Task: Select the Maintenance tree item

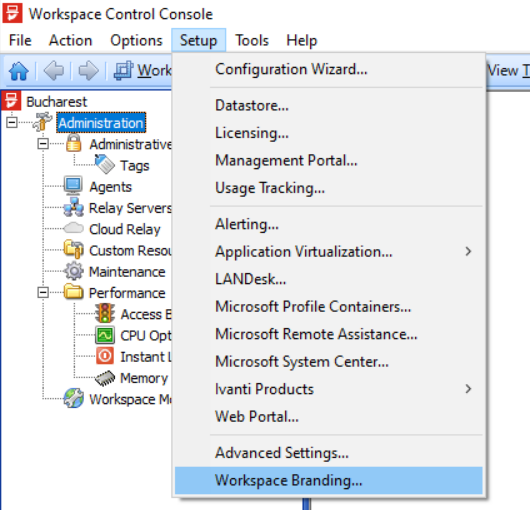Action: (127, 272)
